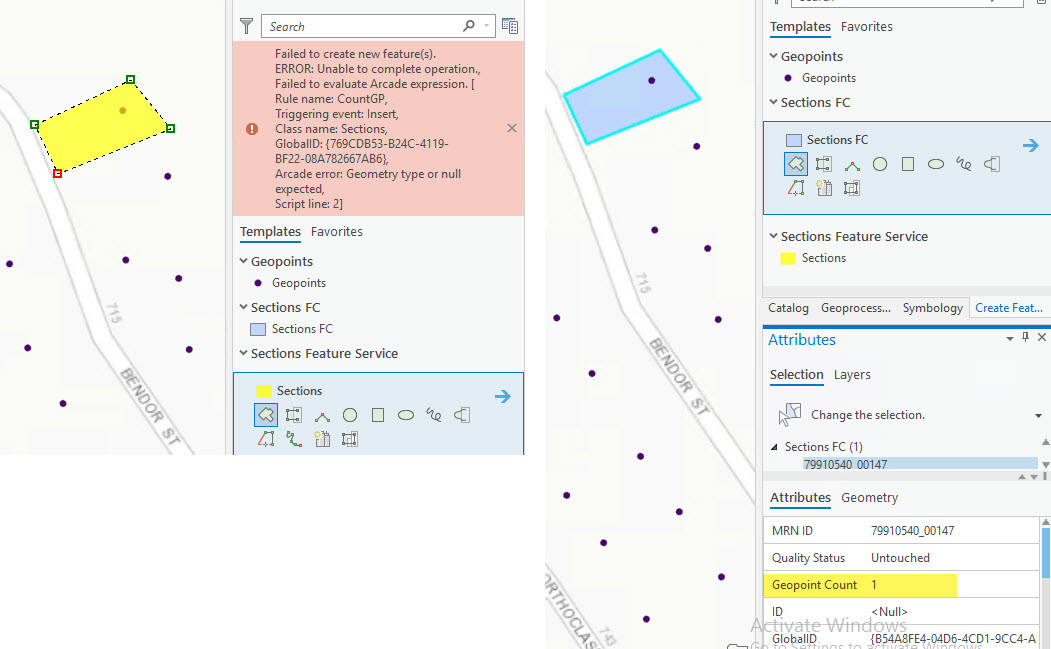Select Streaming tool under yellow Sections template
Screen dimensions: 1051x649
coord(294,439)
